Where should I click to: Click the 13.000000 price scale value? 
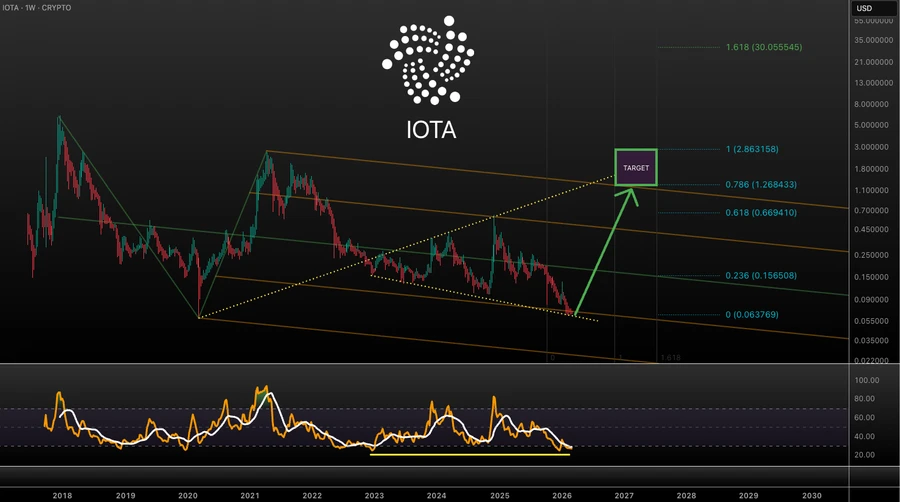(x=874, y=83)
